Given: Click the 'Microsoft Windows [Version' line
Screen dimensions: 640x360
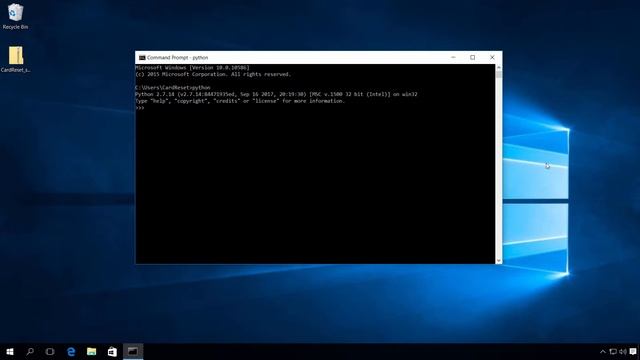Looking at the screenshot, I should click(192, 68).
